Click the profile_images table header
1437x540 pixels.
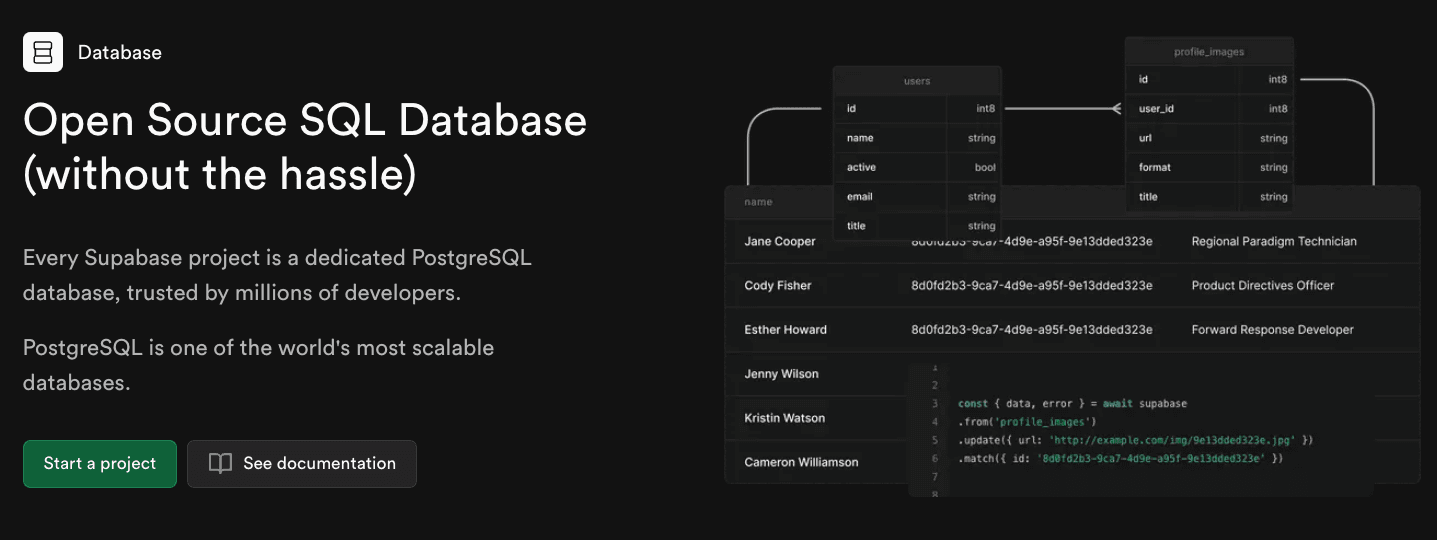click(x=1209, y=52)
